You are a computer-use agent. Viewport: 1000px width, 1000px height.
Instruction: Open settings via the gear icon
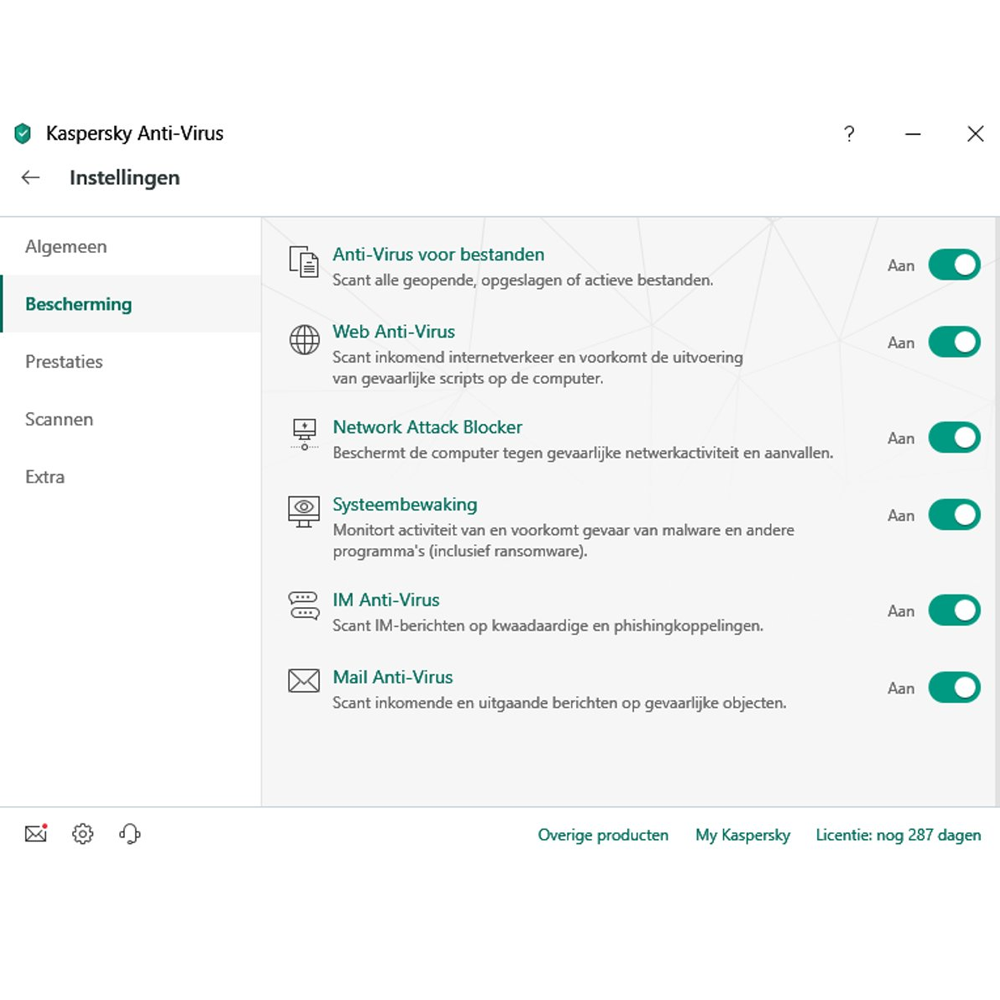click(83, 834)
